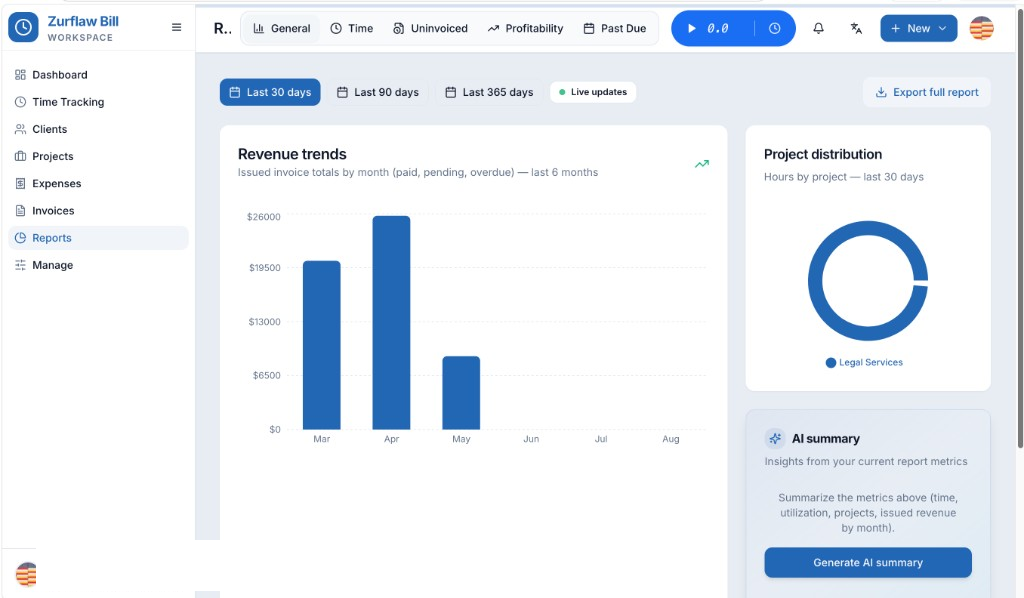Open Expenses in the sidebar
Viewport: 1024px width, 598px height.
coord(98,183)
